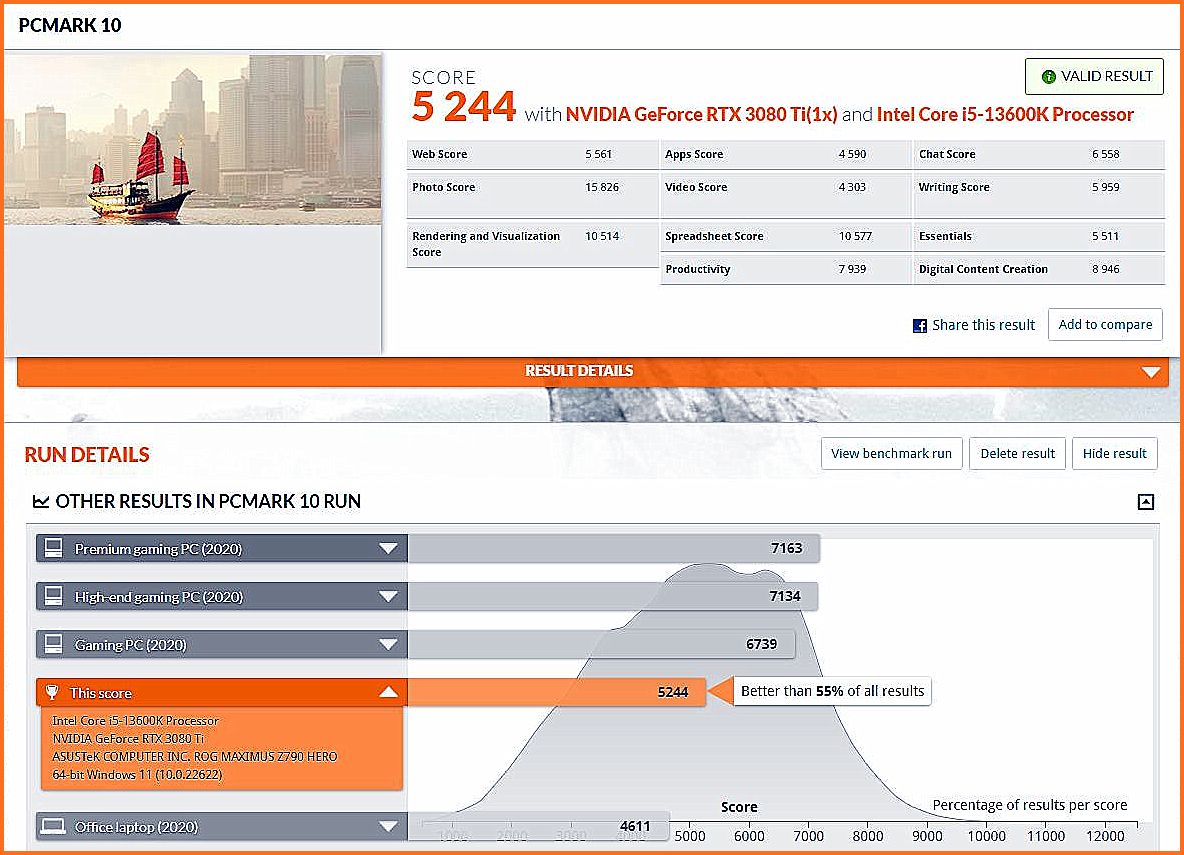Click the 7134 score bar

coord(612,597)
